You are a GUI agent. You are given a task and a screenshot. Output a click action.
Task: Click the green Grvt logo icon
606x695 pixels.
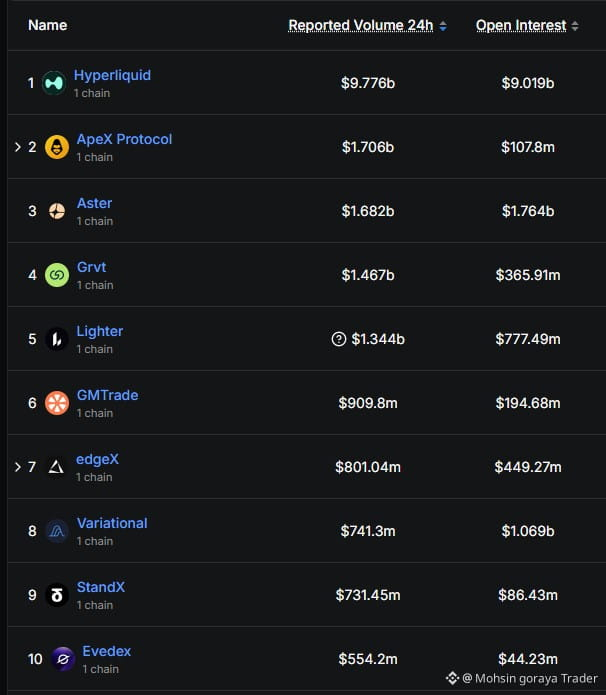[x=57, y=275]
